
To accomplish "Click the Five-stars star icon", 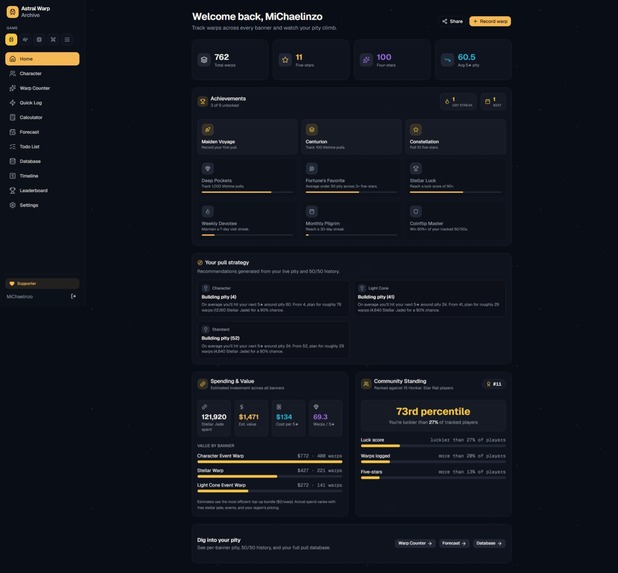I will pos(285,60).
